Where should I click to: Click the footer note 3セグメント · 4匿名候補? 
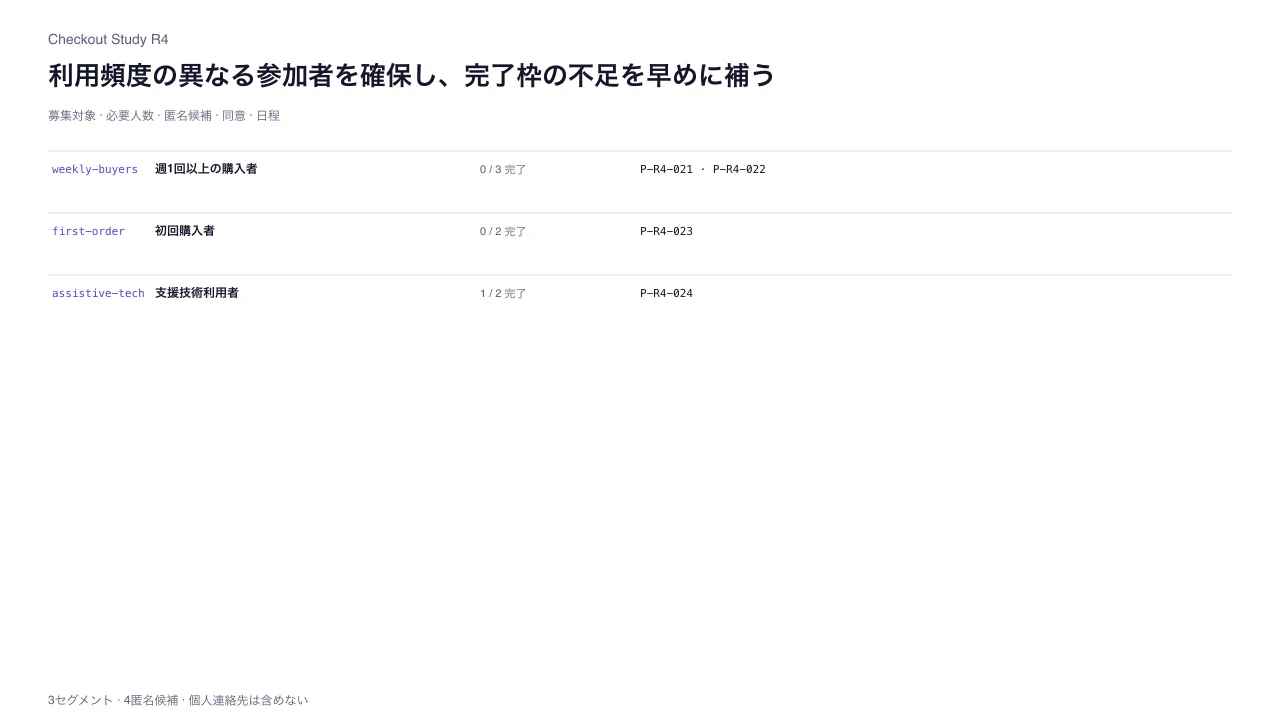point(178,700)
